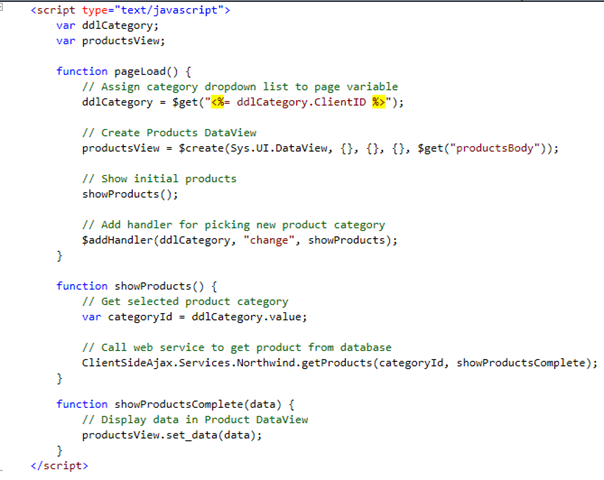This screenshot has height=480, width=604.
Task: Click comment 'Add handler for picking new product category'
Action: (233, 225)
